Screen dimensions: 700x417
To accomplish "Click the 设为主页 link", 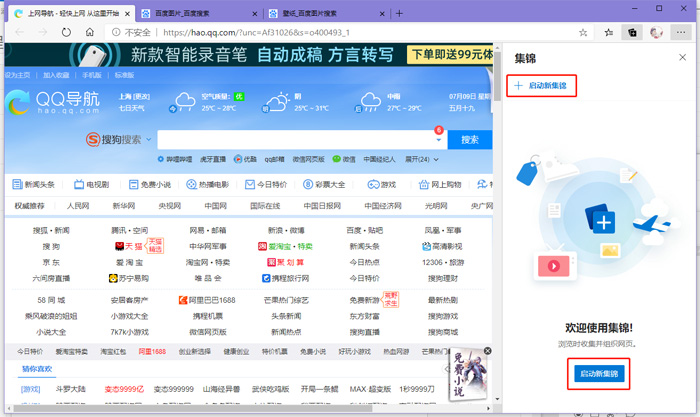I will [x=18, y=75].
